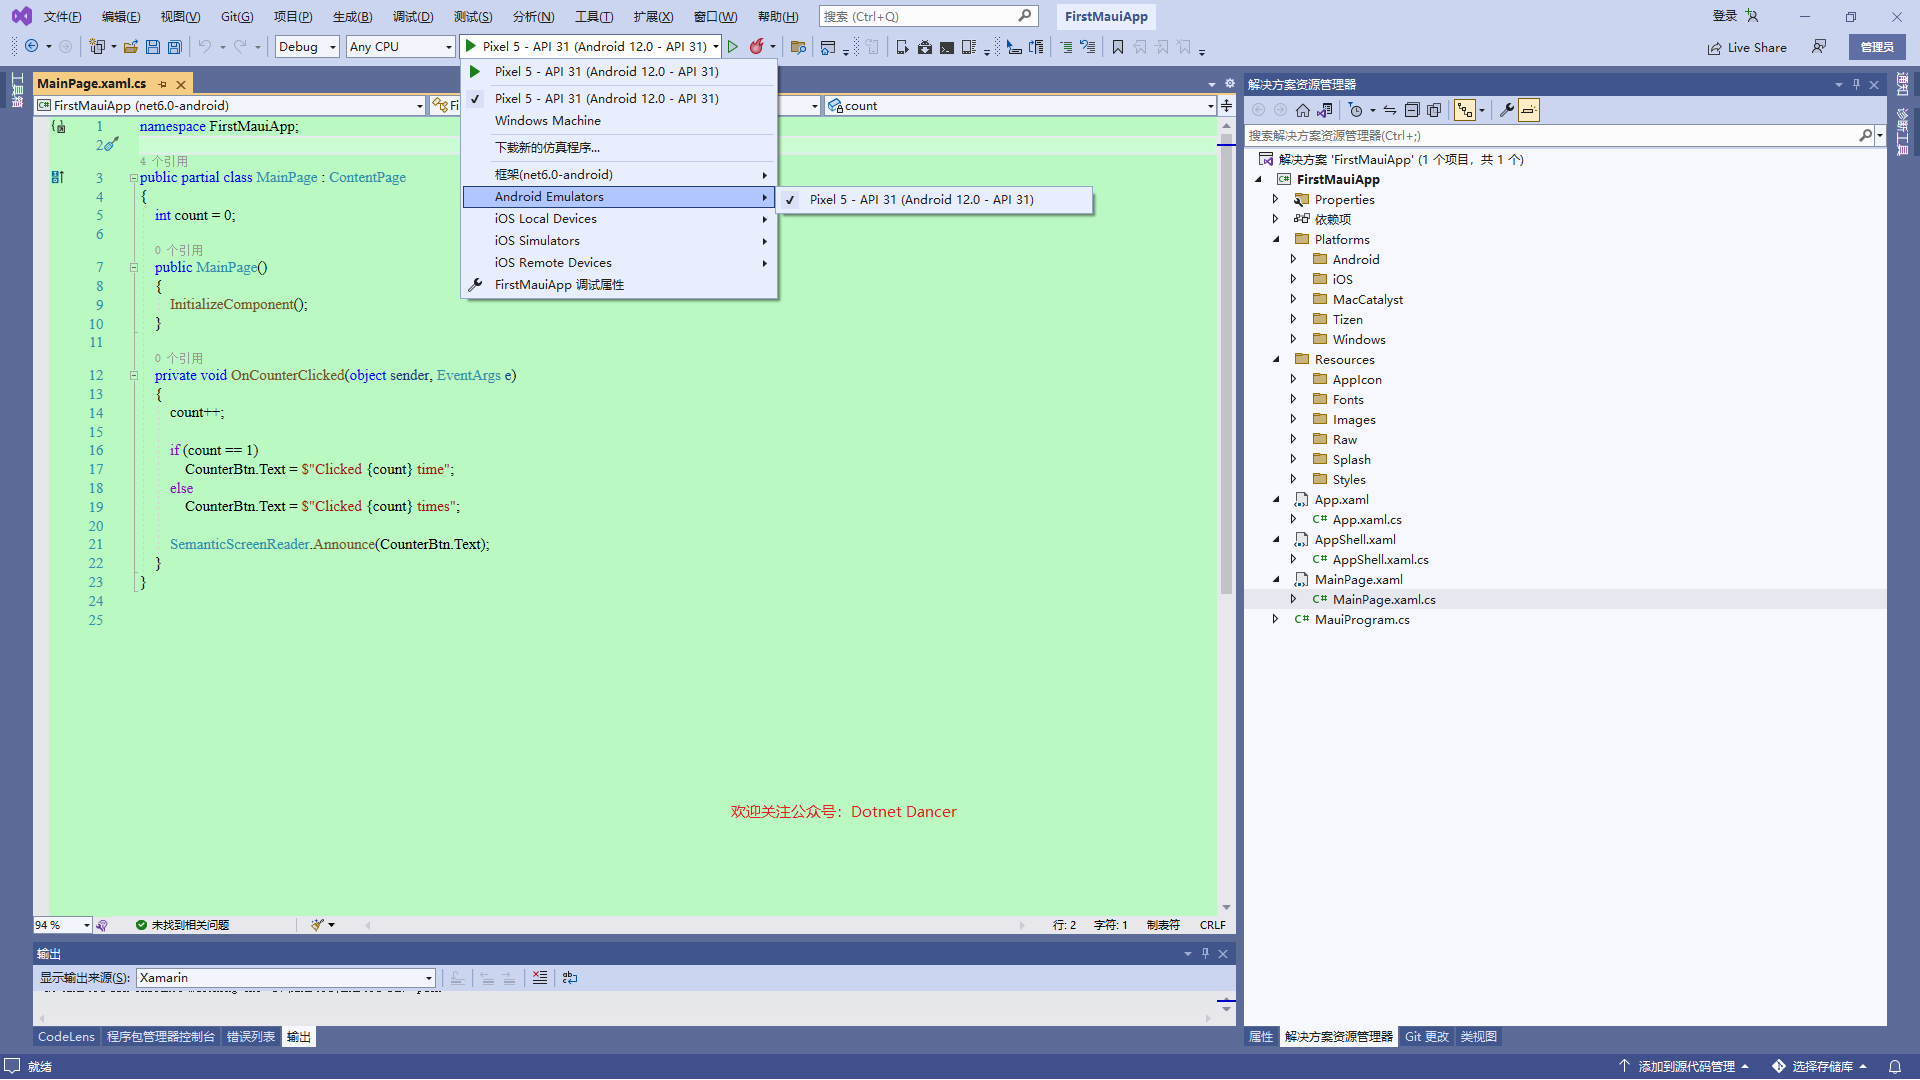Switch to the CodeLens tab
This screenshot has width=1920, height=1080.
pyautogui.click(x=66, y=1037)
